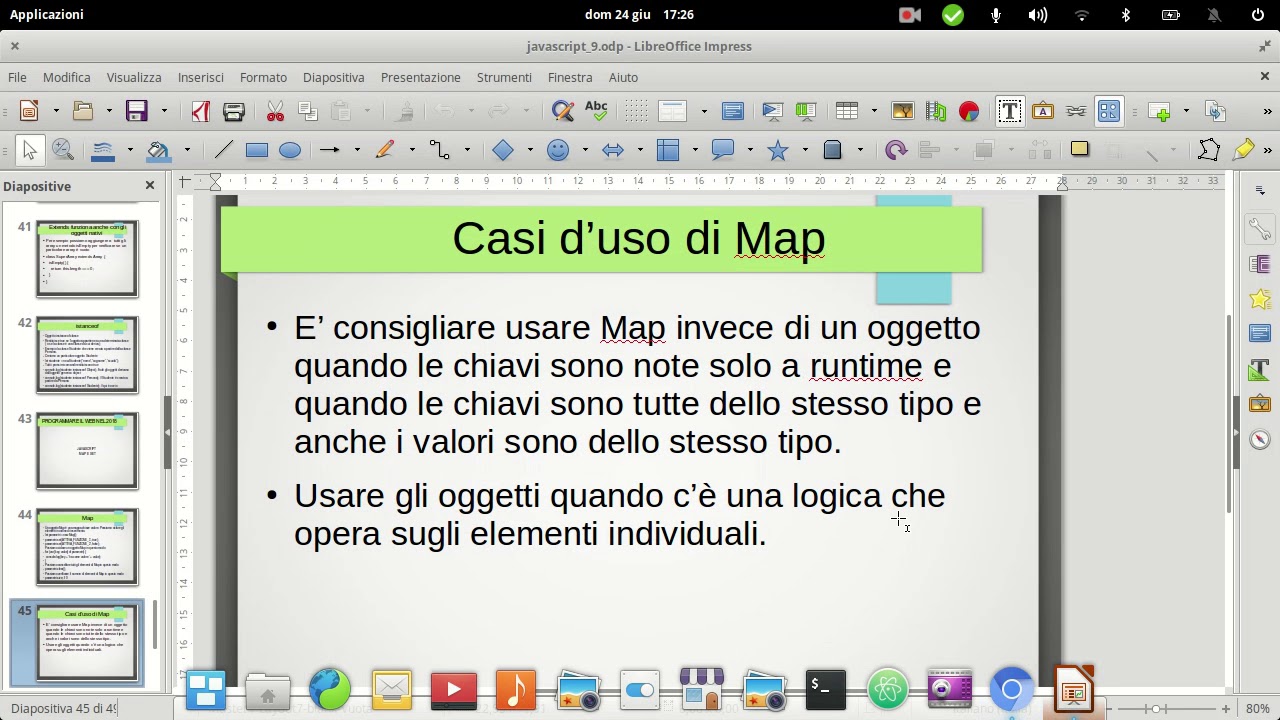Start slideshow from current slide
This screenshot has width=1280, height=720.
click(806, 111)
